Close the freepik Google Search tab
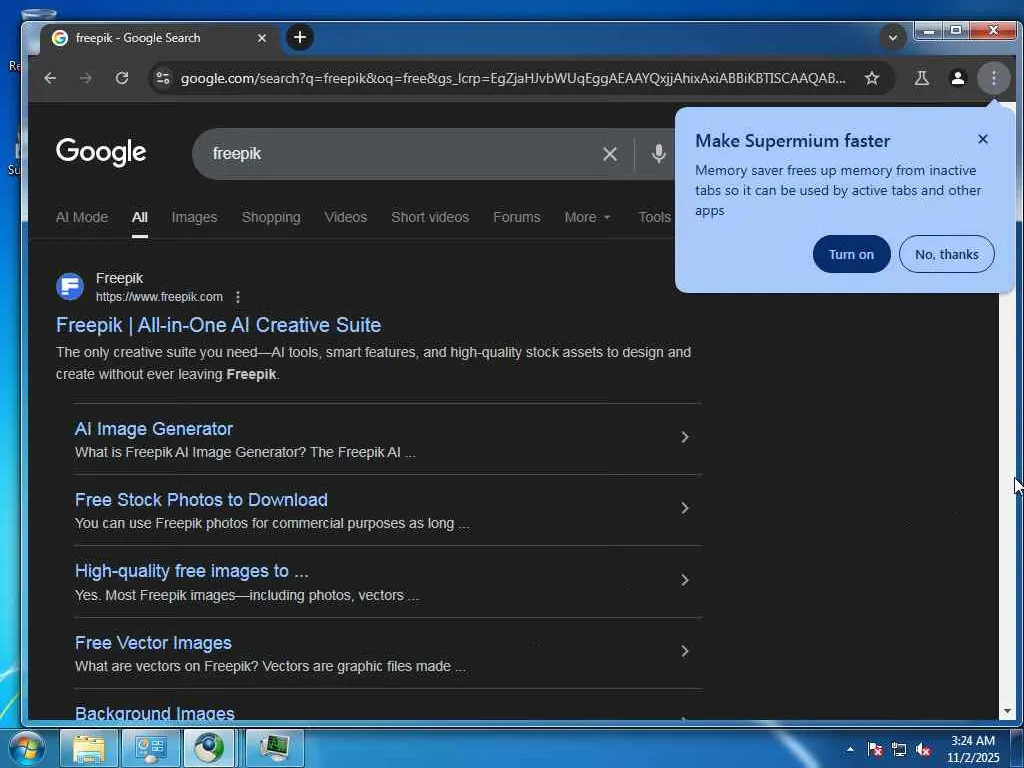This screenshot has height=768, width=1024. [x=261, y=38]
